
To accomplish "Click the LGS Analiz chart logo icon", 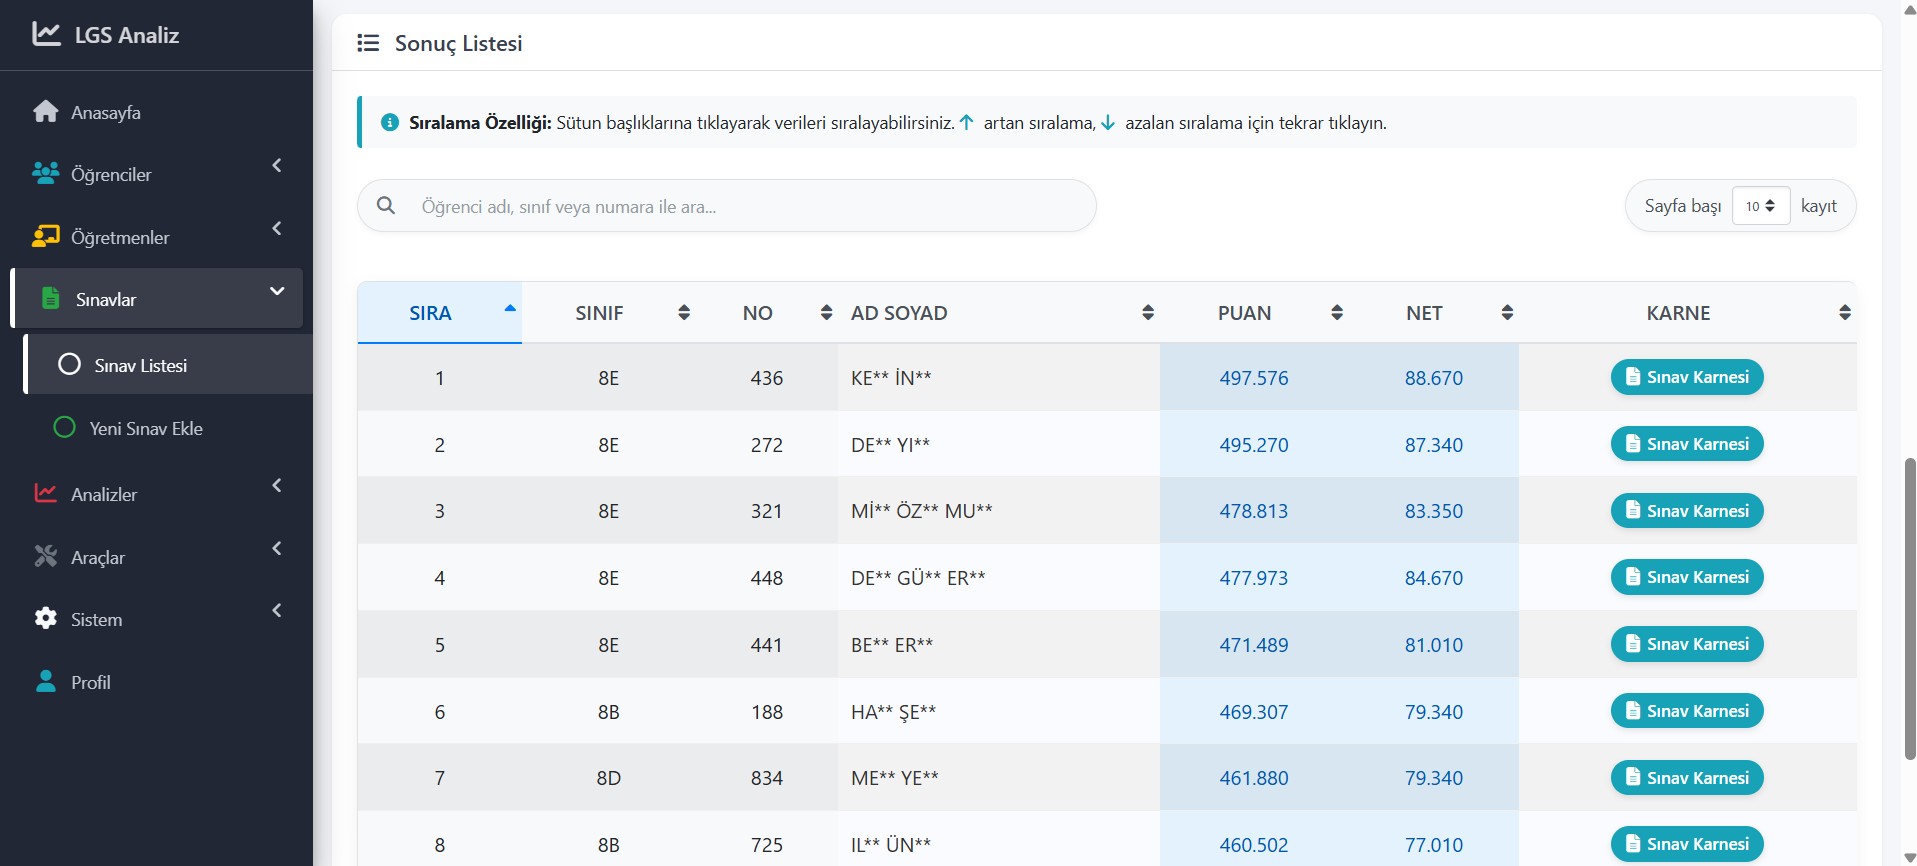I will [46, 34].
